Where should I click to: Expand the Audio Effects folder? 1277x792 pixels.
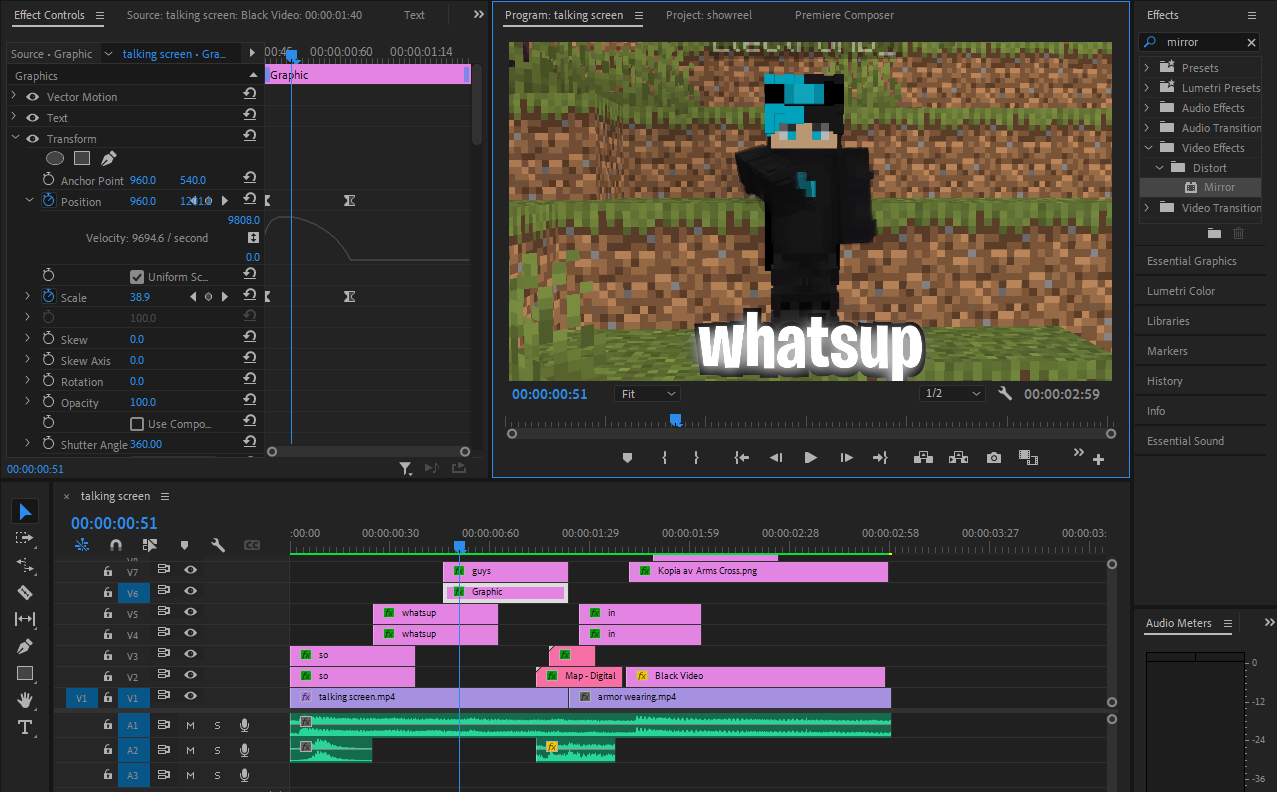[x=1148, y=108]
